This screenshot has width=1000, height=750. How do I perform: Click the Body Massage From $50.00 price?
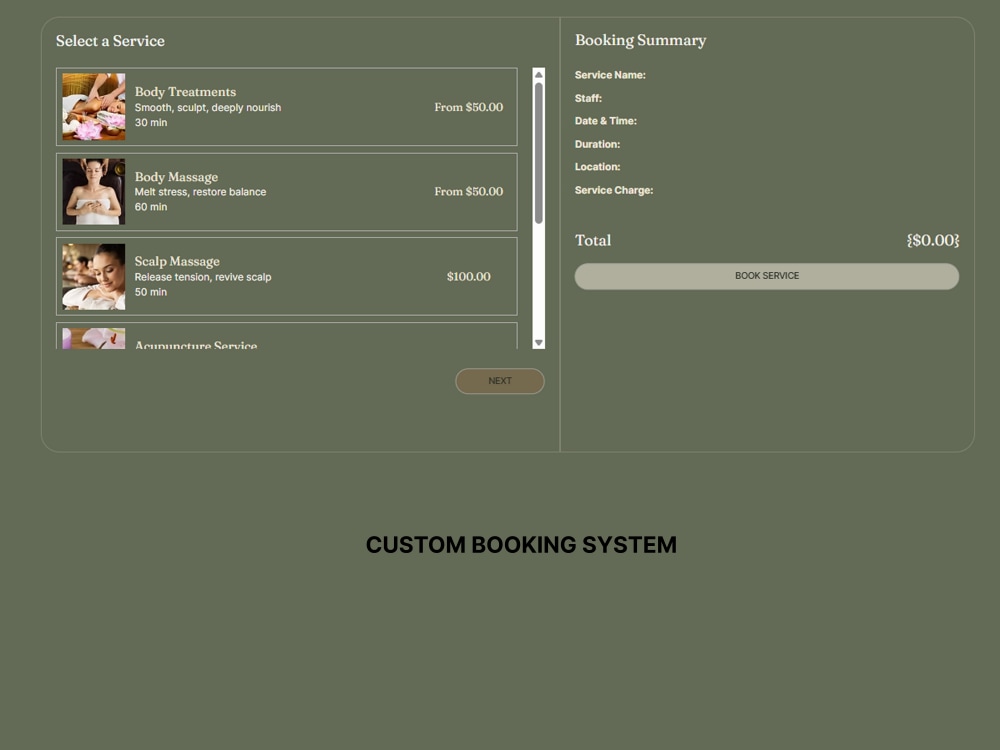click(468, 191)
